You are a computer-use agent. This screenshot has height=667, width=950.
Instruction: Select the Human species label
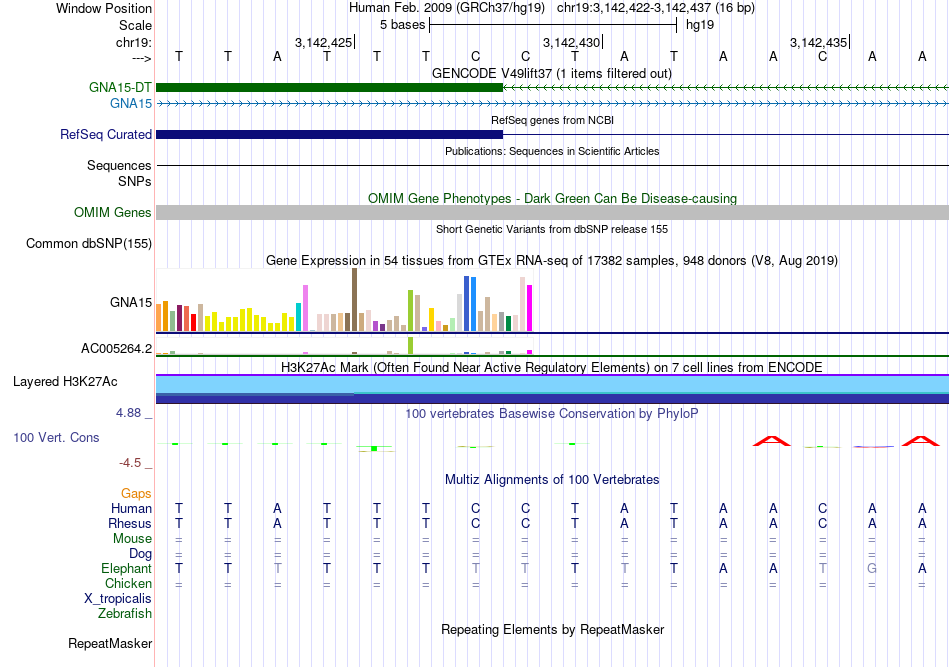pos(131,508)
